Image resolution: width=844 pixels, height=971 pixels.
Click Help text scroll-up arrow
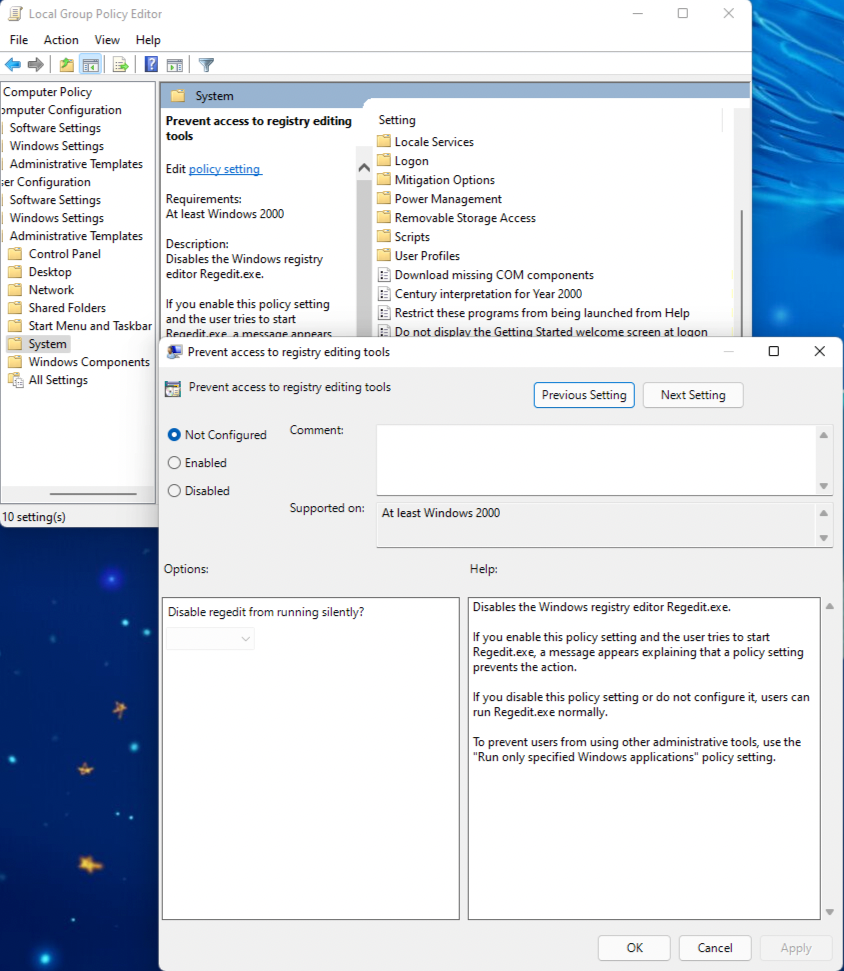[830, 606]
